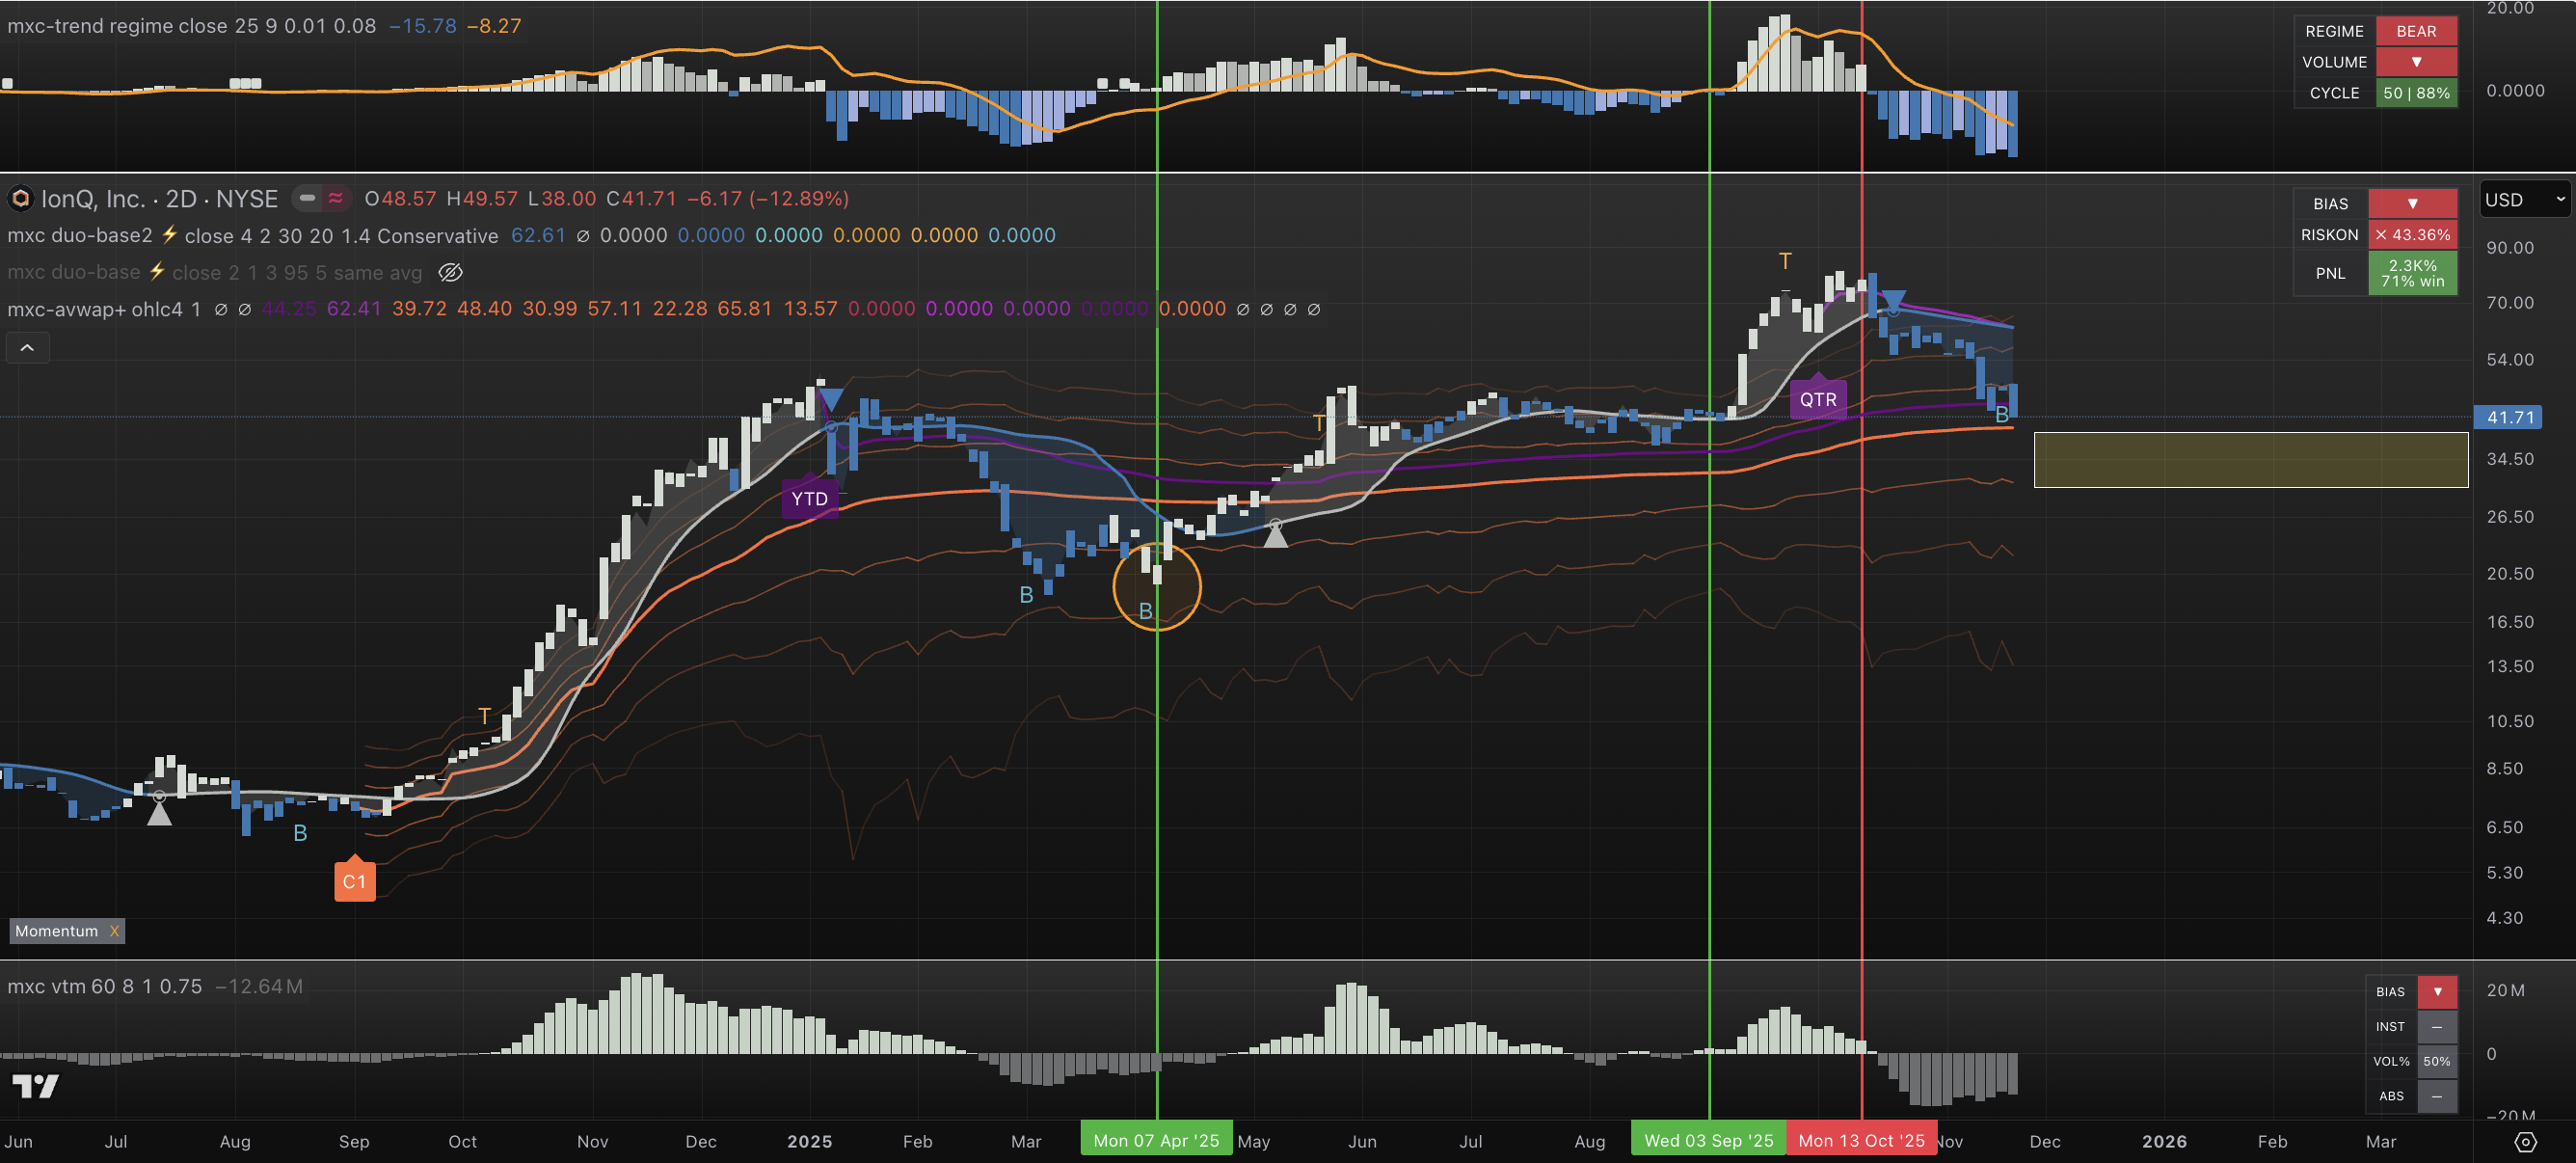2576x1163 pixels.
Task: Click the IonQ symbol logo icon
Action: point(20,199)
